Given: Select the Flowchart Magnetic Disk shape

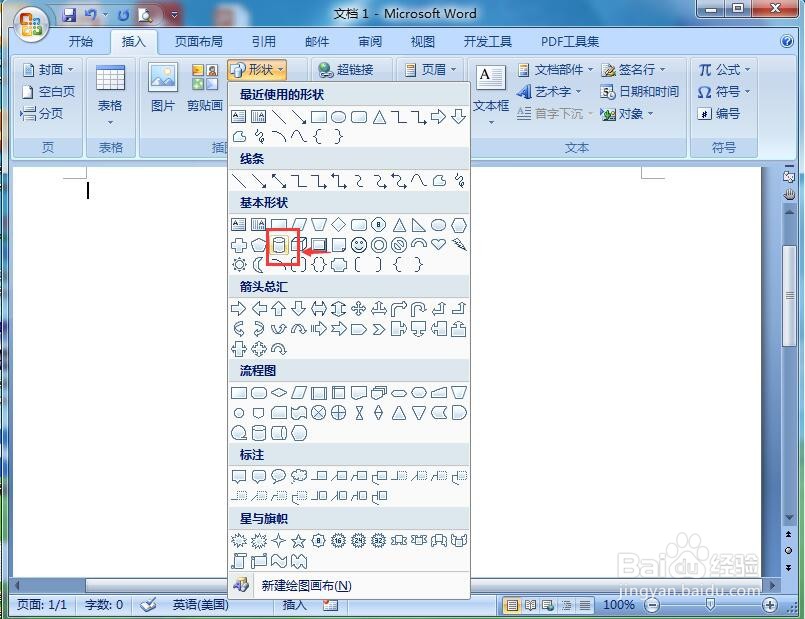Looking at the screenshot, I should 259,433.
